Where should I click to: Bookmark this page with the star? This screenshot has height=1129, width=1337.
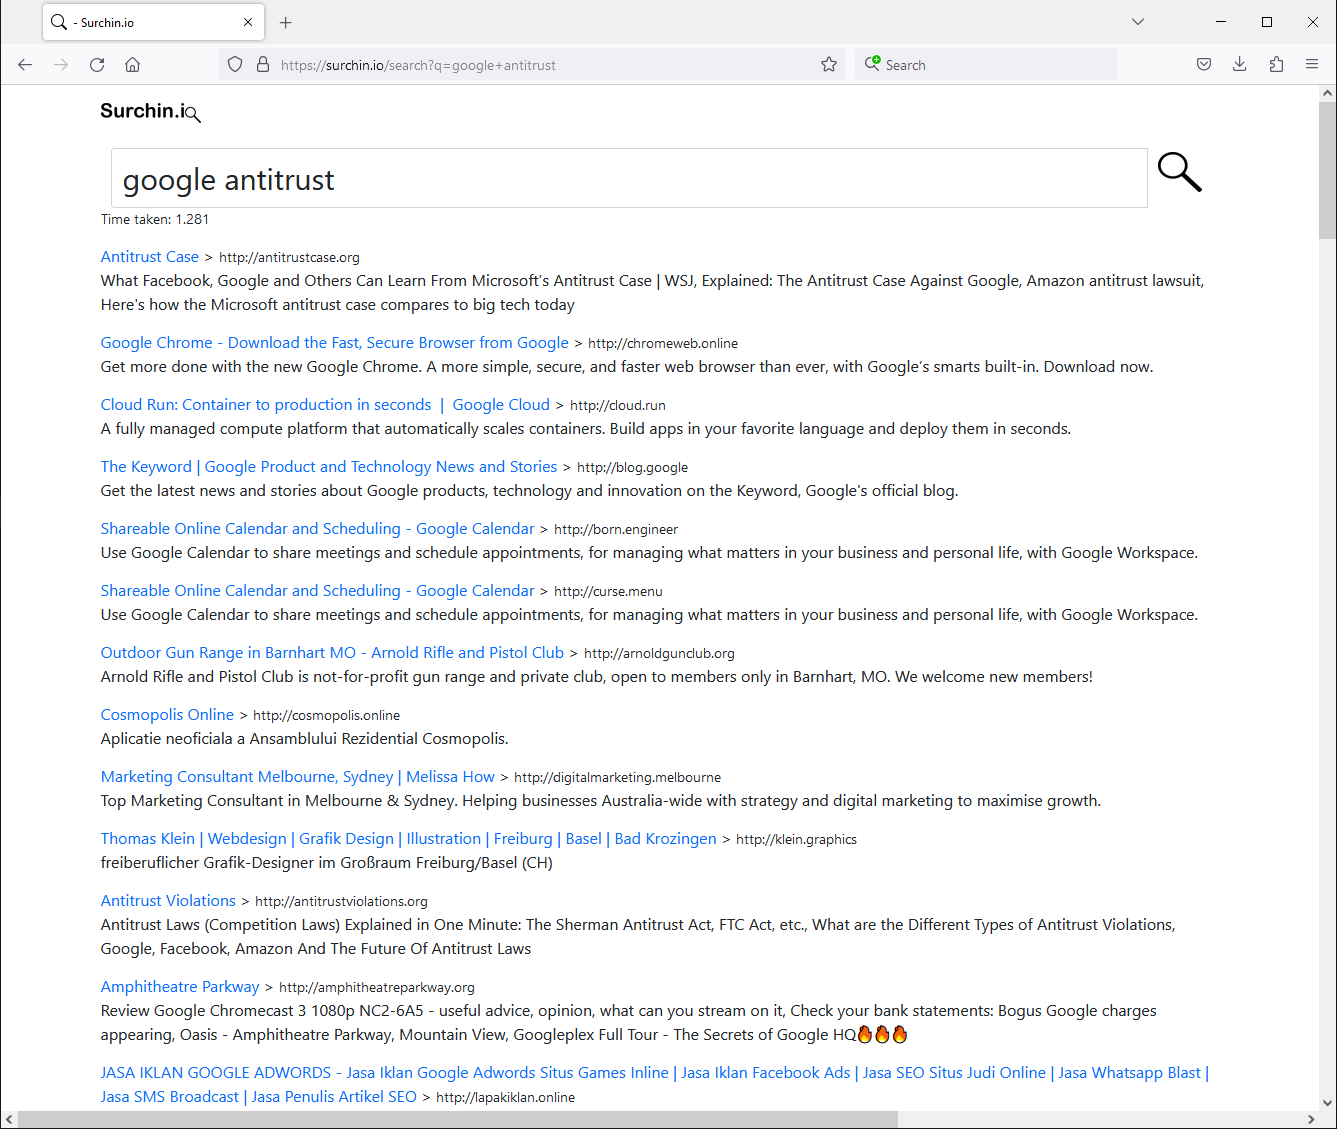(x=829, y=65)
